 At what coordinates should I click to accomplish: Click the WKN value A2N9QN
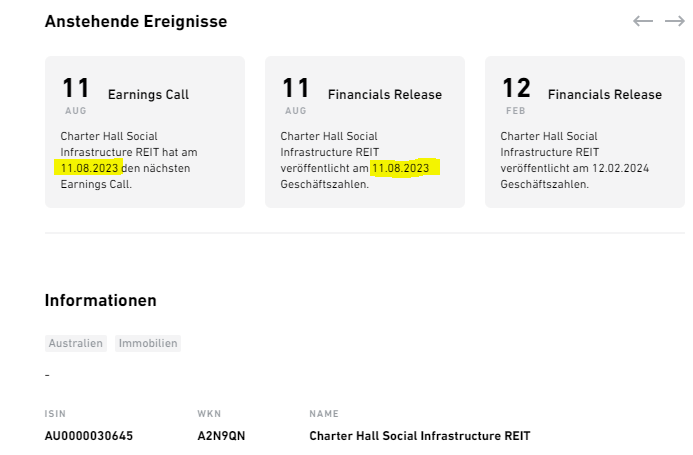click(221, 436)
